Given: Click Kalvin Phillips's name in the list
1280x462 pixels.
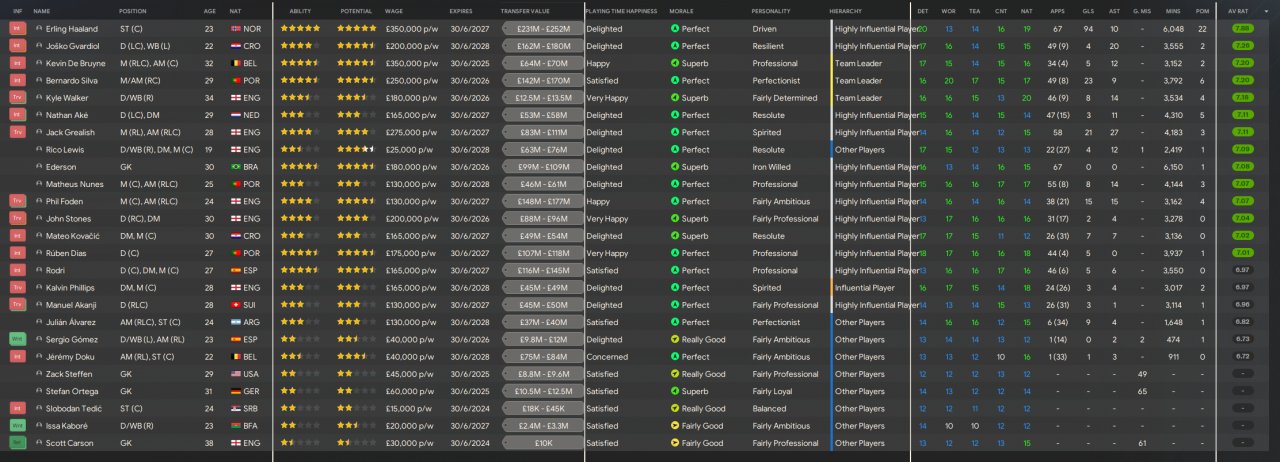Looking at the screenshot, I should click(x=71, y=287).
